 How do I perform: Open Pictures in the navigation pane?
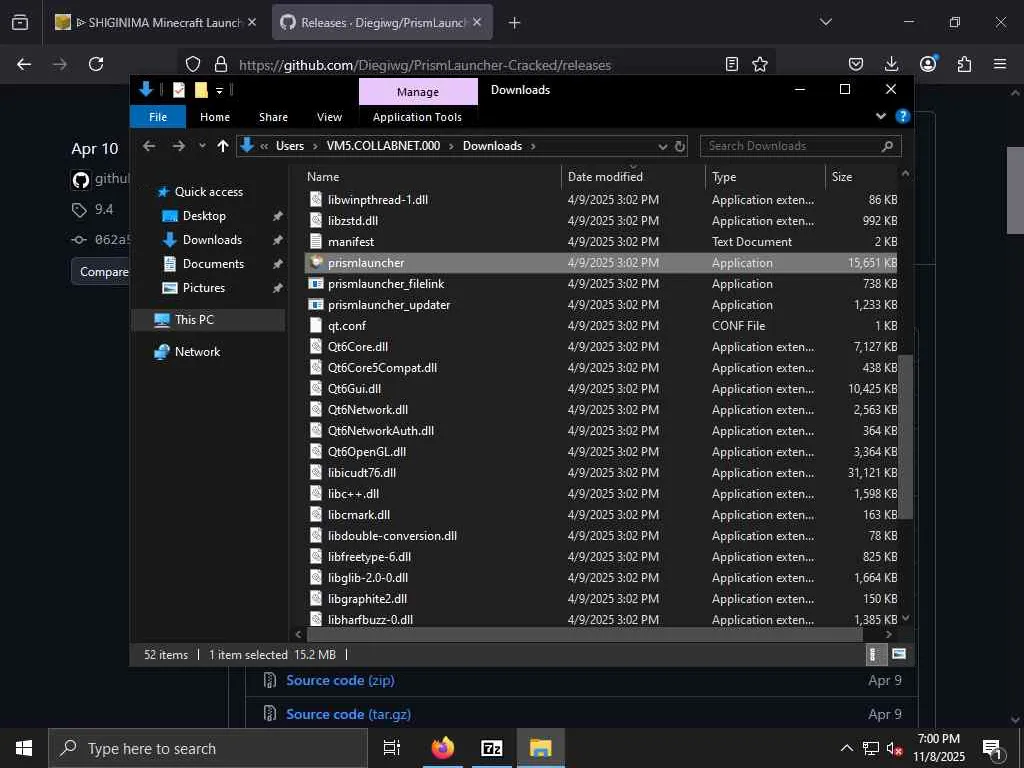tap(203, 287)
